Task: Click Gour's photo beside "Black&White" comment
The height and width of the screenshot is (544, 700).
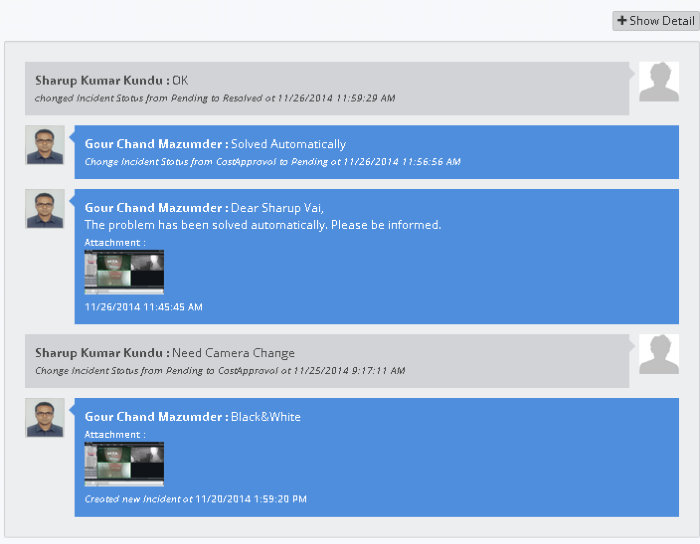Action: pos(45,418)
